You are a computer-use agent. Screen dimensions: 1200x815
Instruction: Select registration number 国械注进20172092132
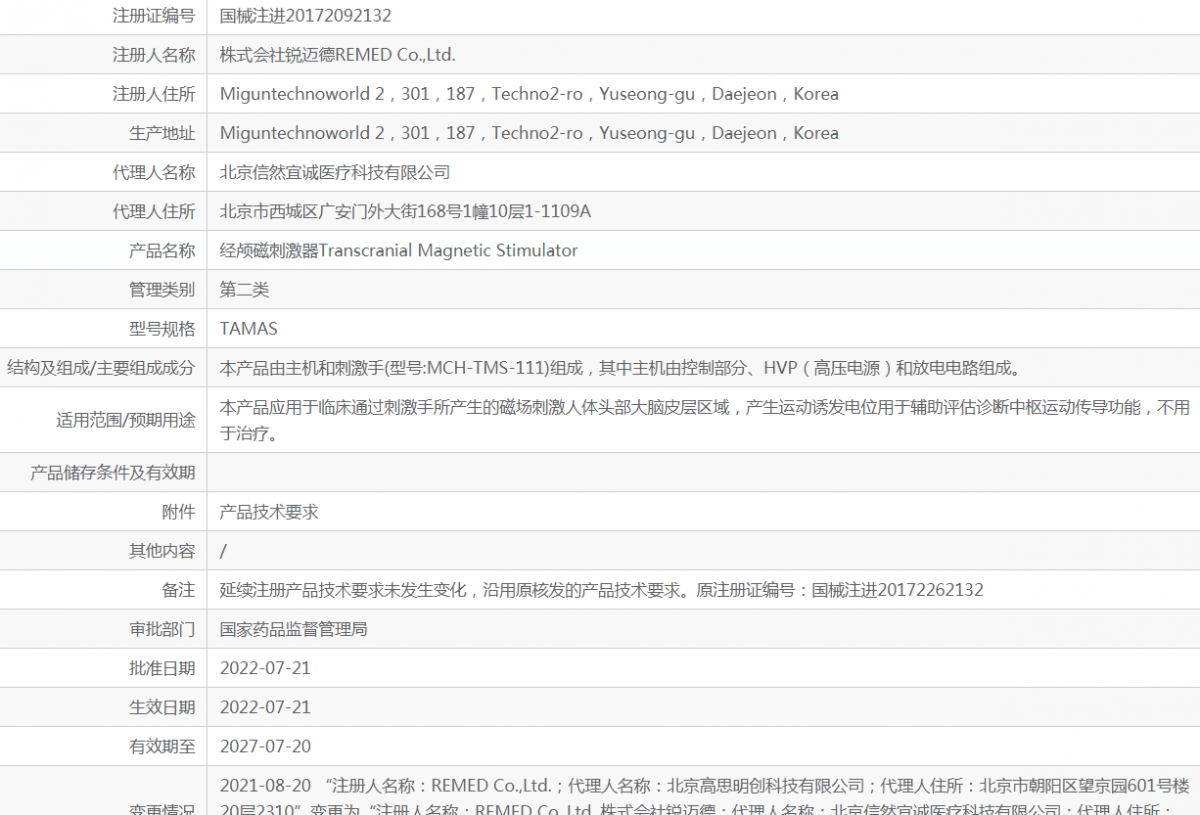click(306, 16)
